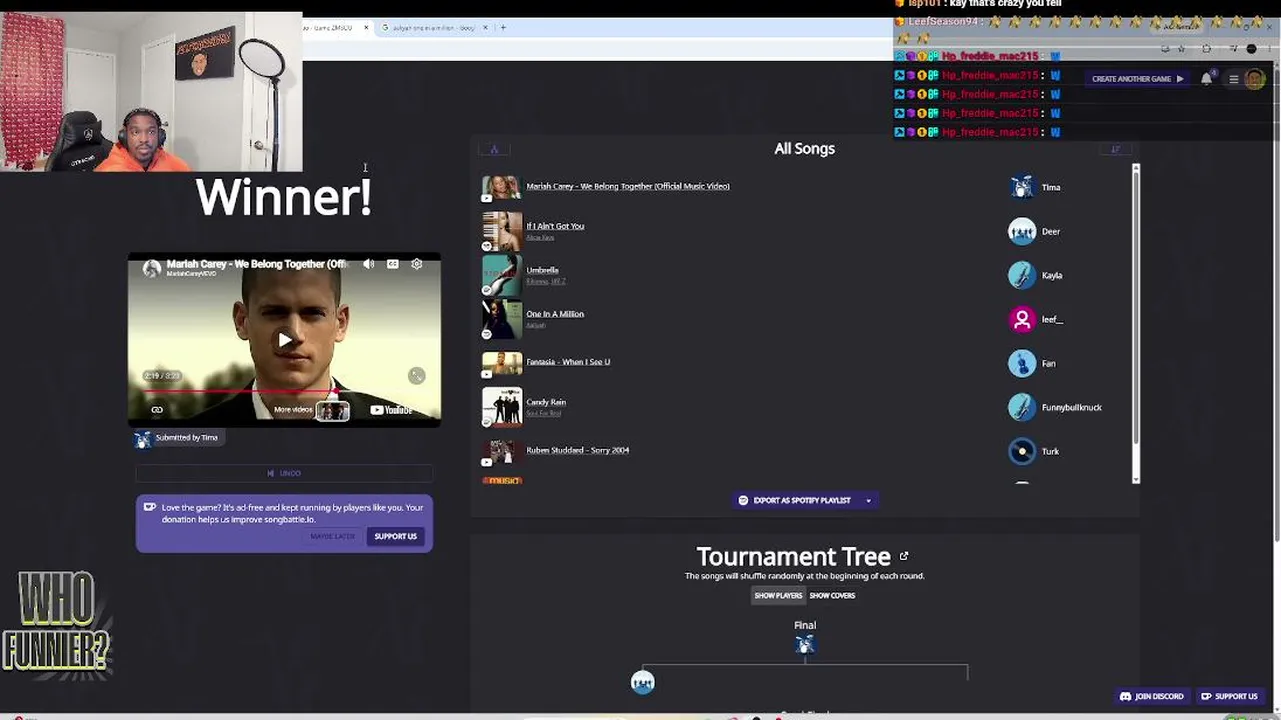1281x720 pixels.
Task: Click Join Discord button
Action: (x=1152, y=696)
